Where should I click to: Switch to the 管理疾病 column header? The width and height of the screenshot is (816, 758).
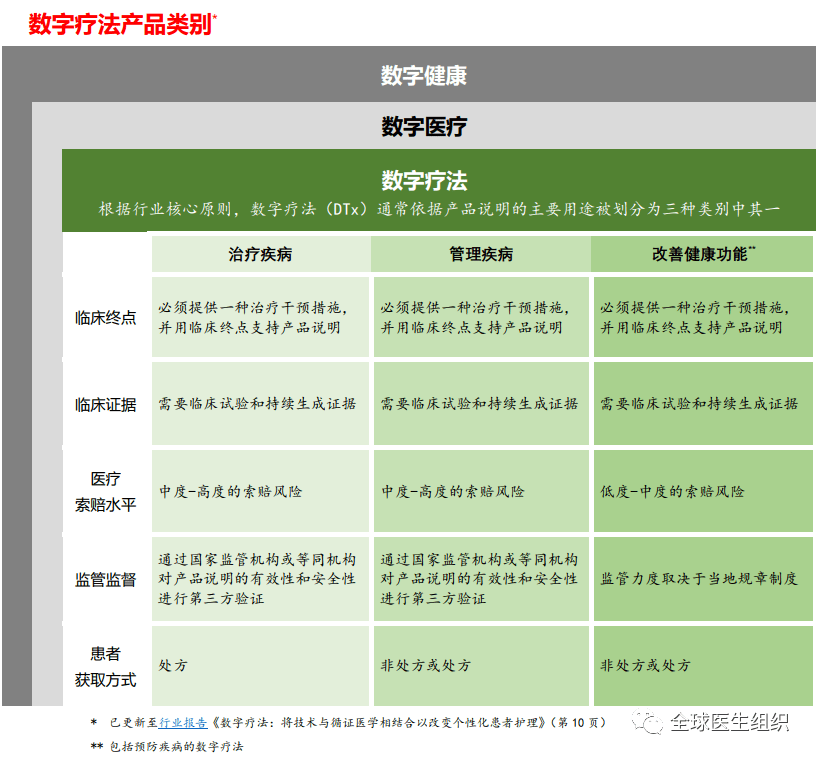pos(481,254)
